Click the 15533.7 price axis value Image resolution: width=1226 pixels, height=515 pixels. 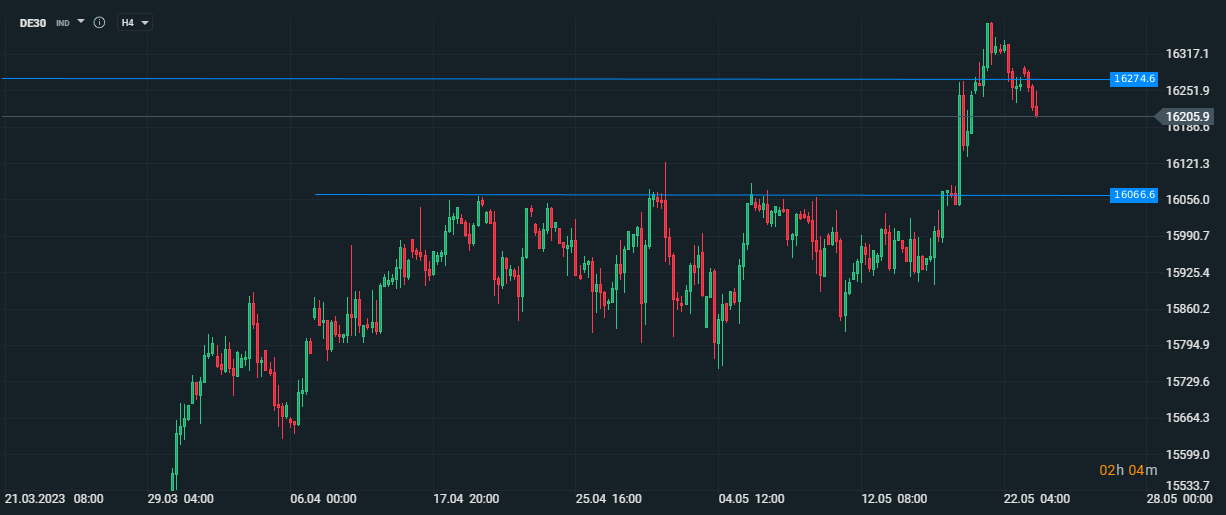tap(1188, 485)
